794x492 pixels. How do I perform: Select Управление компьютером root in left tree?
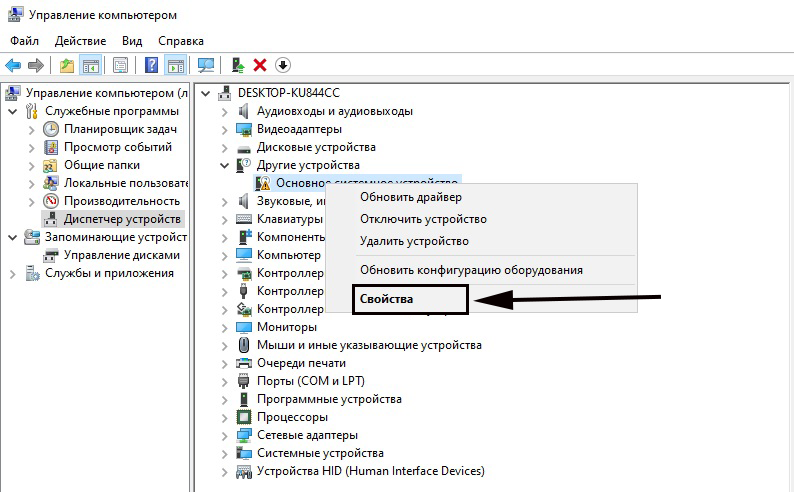[106, 93]
